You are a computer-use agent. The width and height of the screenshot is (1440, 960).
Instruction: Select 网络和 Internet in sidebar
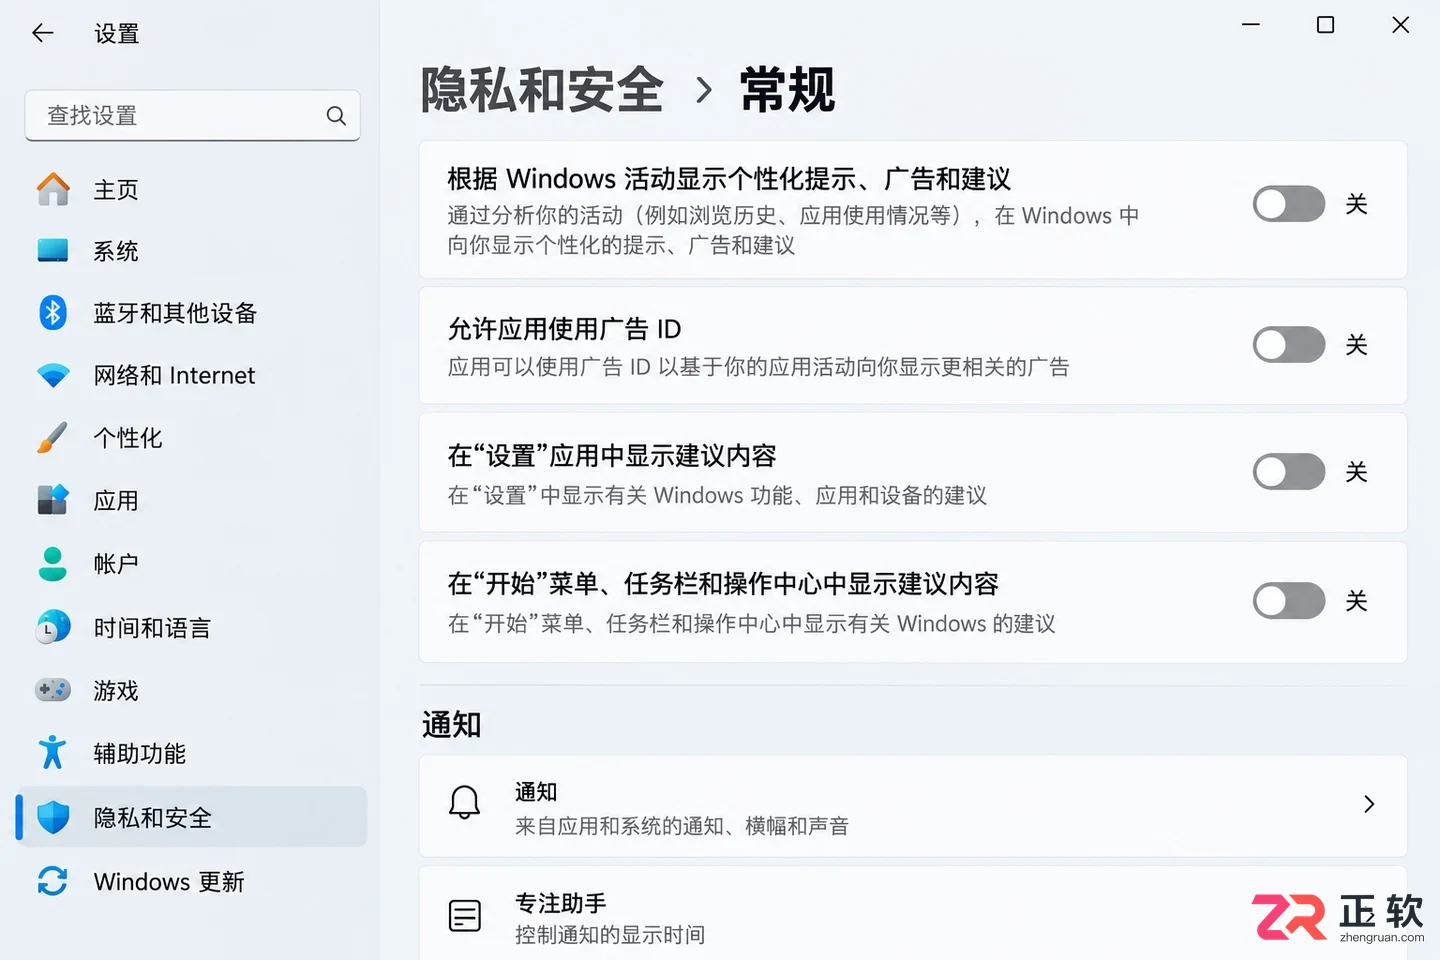tap(192, 375)
